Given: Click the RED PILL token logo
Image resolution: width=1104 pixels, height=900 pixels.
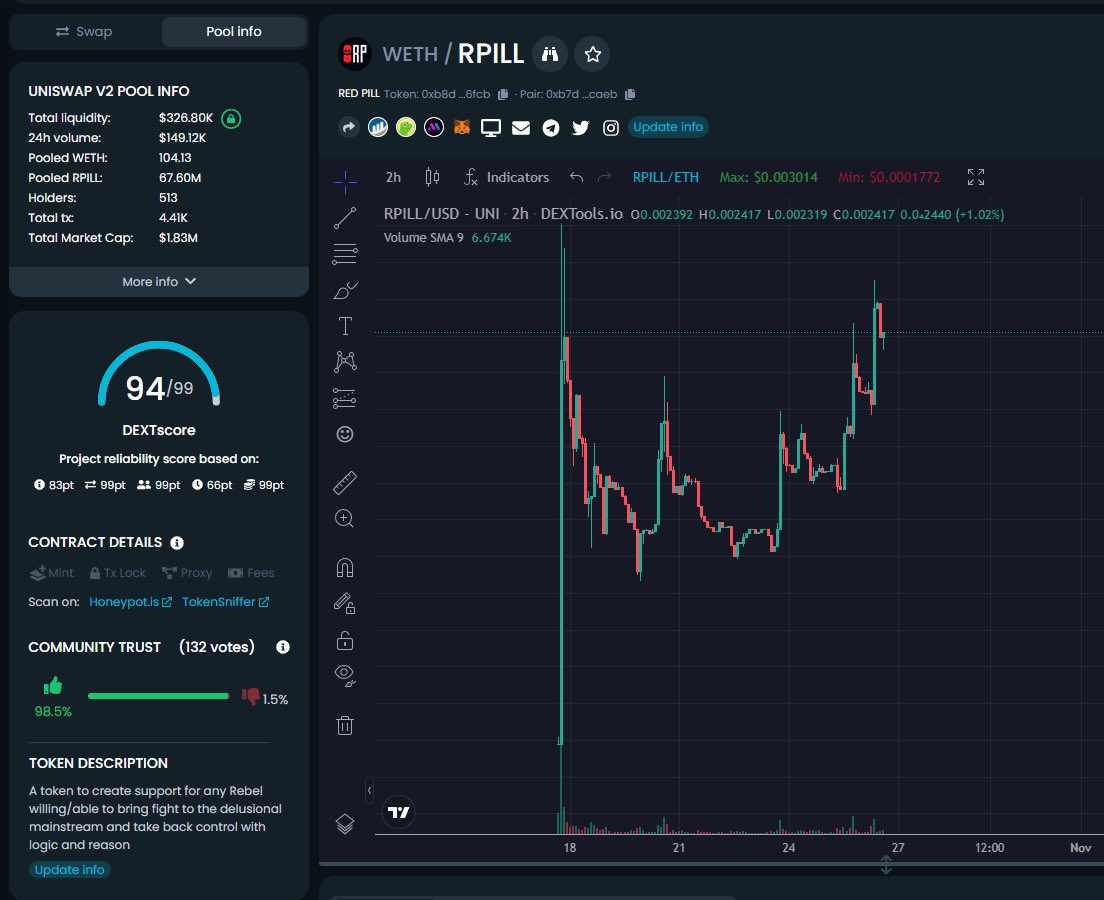Looking at the screenshot, I should click(354, 54).
